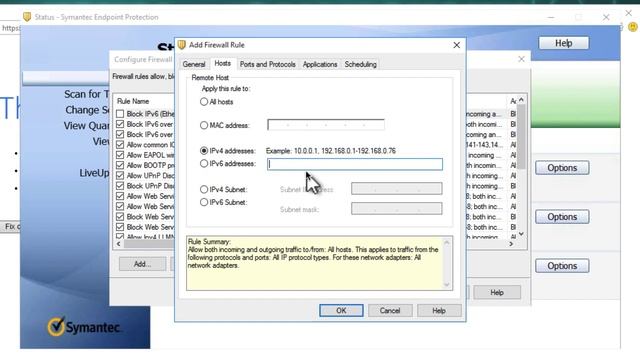Click the shield icon in Add Firewall Rule title
Image resolution: width=640 pixels, height=360 pixels.
pyautogui.click(x=182, y=44)
